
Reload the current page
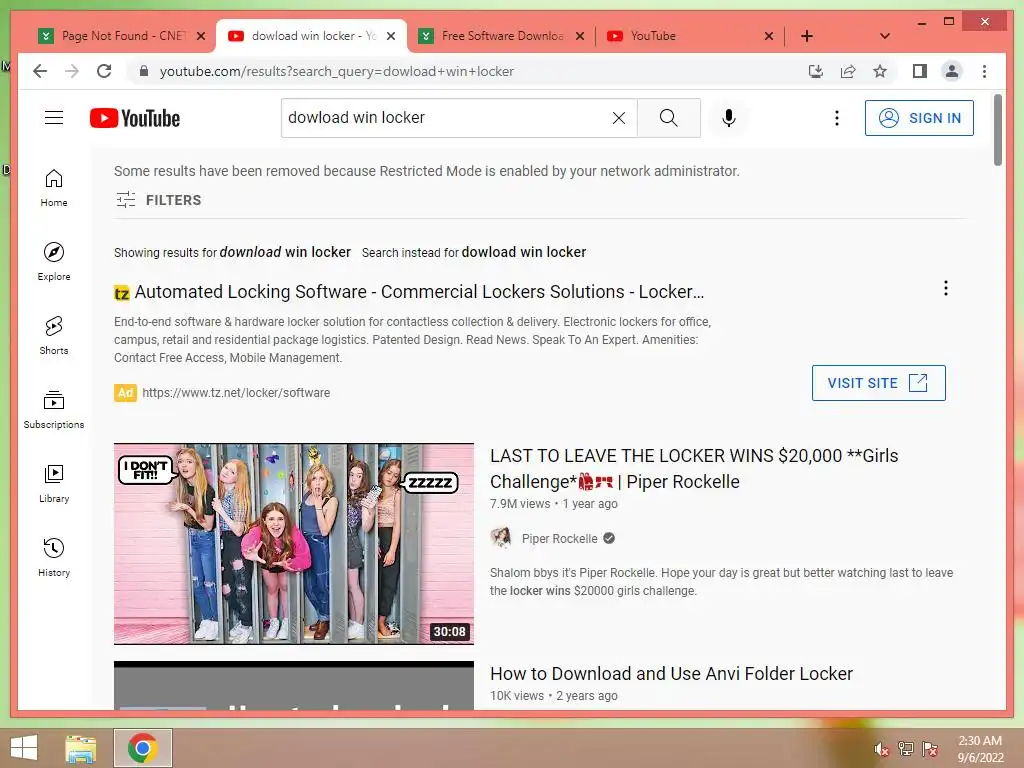(104, 71)
